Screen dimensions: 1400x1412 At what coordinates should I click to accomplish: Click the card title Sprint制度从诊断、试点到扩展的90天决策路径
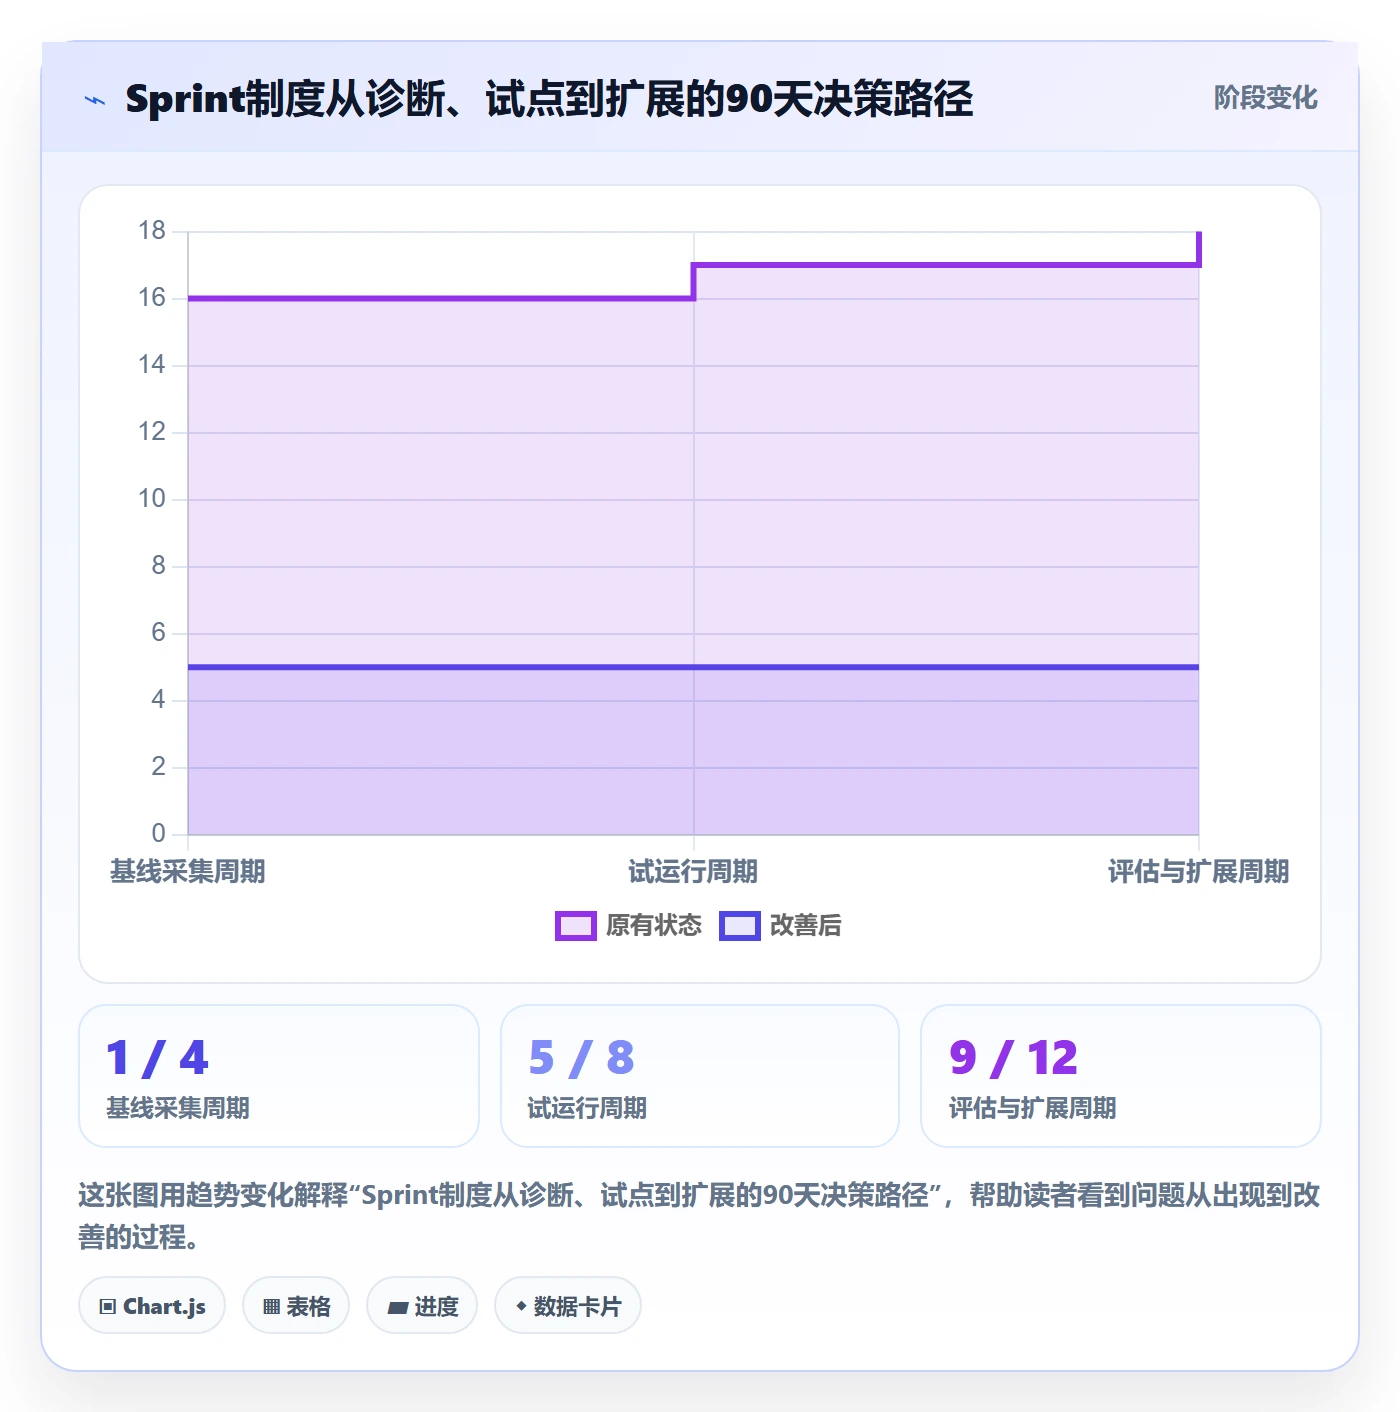click(x=549, y=99)
